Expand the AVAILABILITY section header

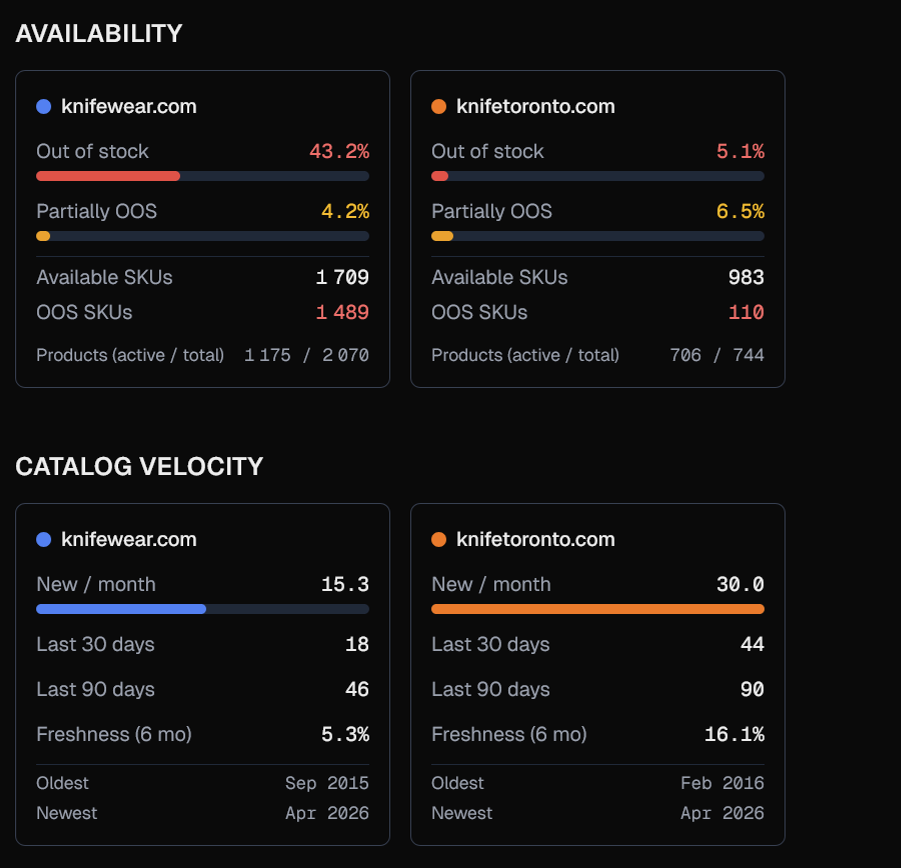point(98,32)
